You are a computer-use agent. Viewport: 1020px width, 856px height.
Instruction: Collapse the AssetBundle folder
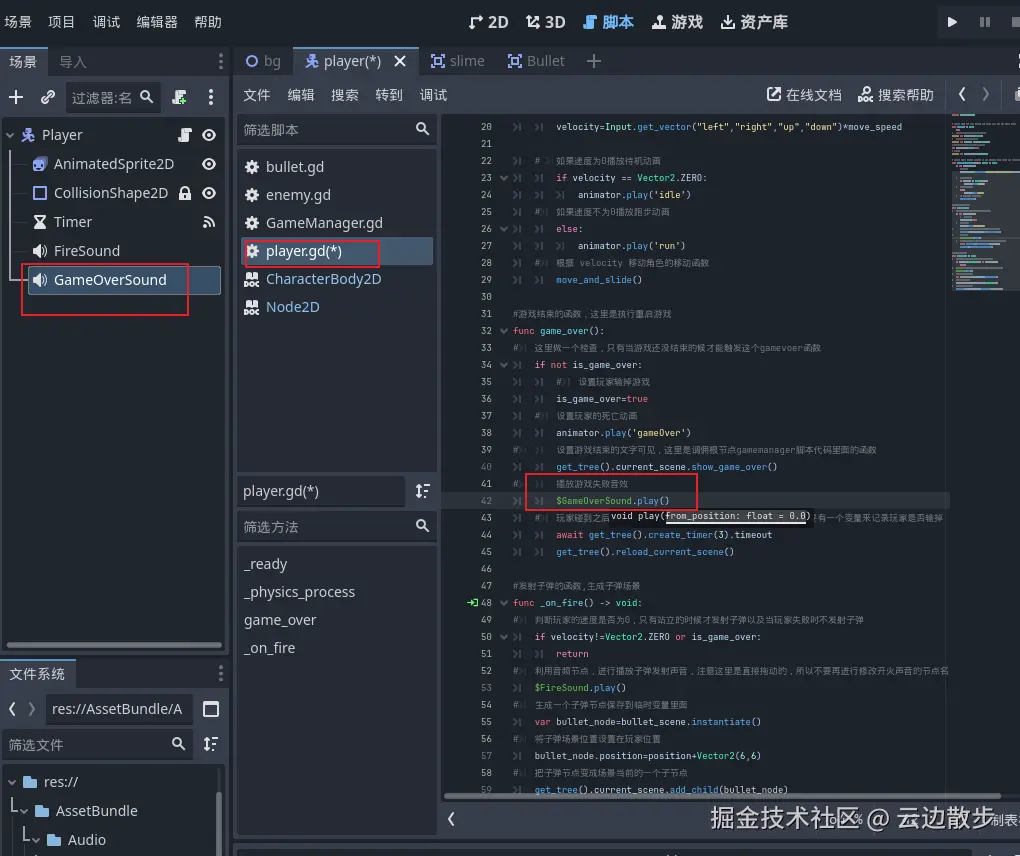click(x=24, y=811)
